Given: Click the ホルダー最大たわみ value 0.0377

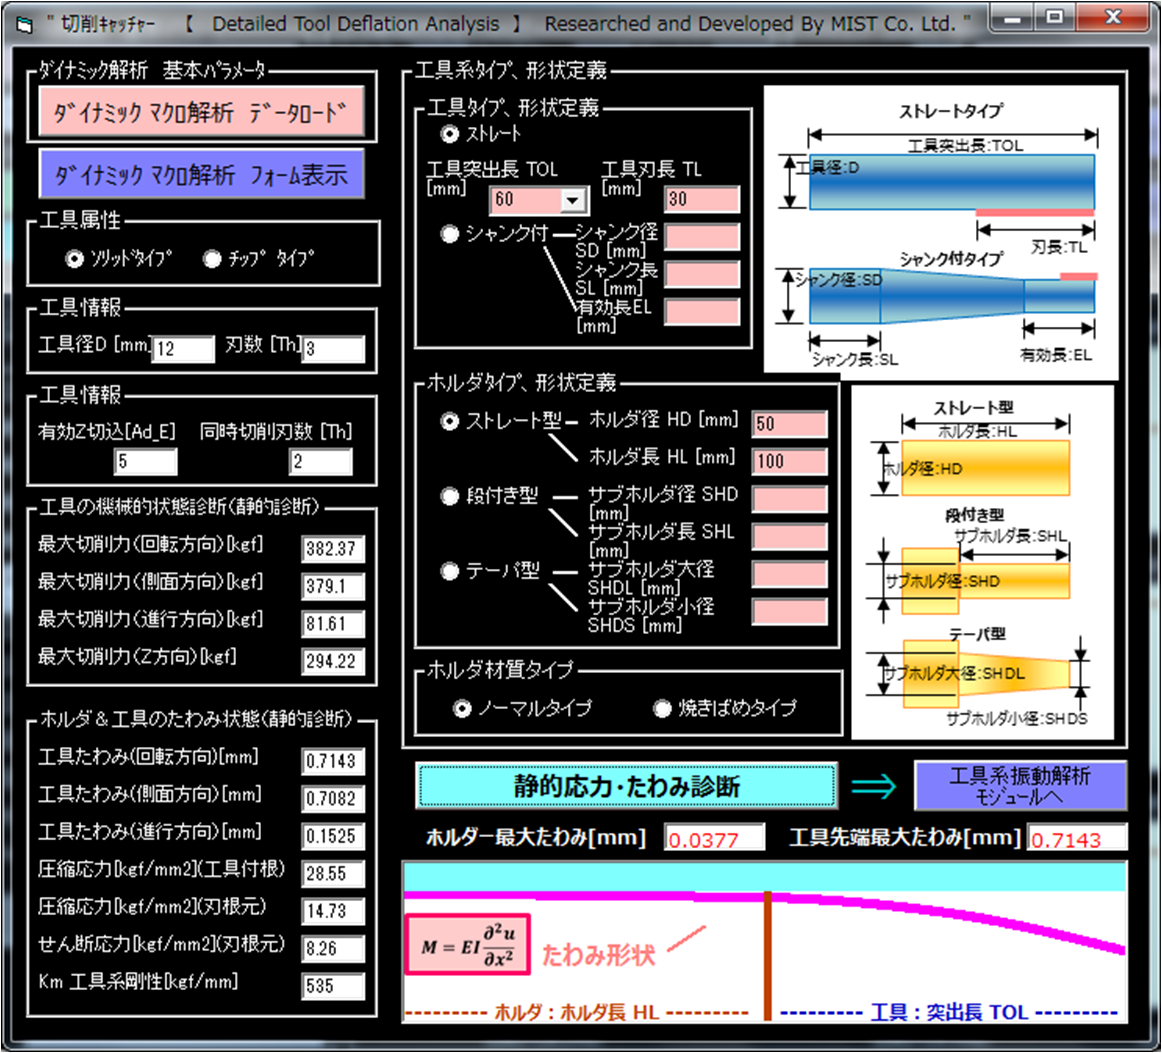Looking at the screenshot, I should click(x=714, y=838).
